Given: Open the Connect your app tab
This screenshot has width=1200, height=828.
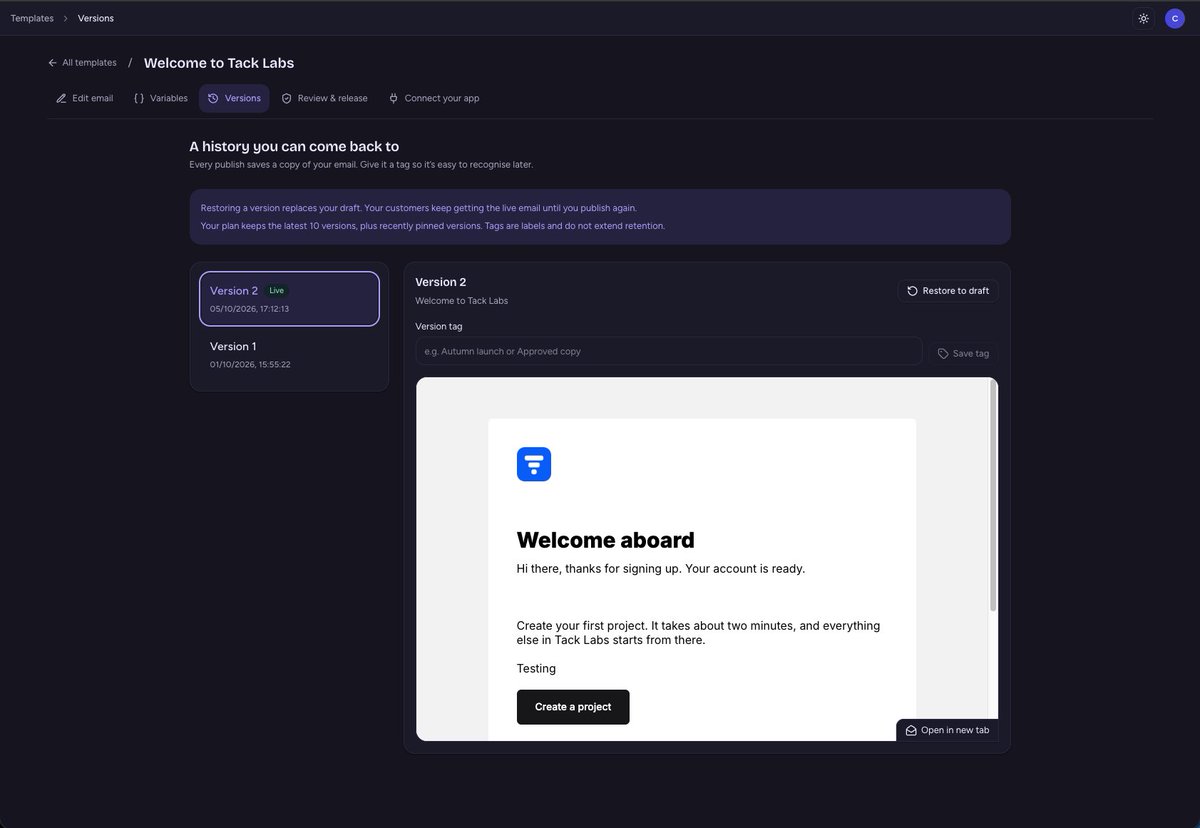Looking at the screenshot, I should pyautogui.click(x=434, y=99).
